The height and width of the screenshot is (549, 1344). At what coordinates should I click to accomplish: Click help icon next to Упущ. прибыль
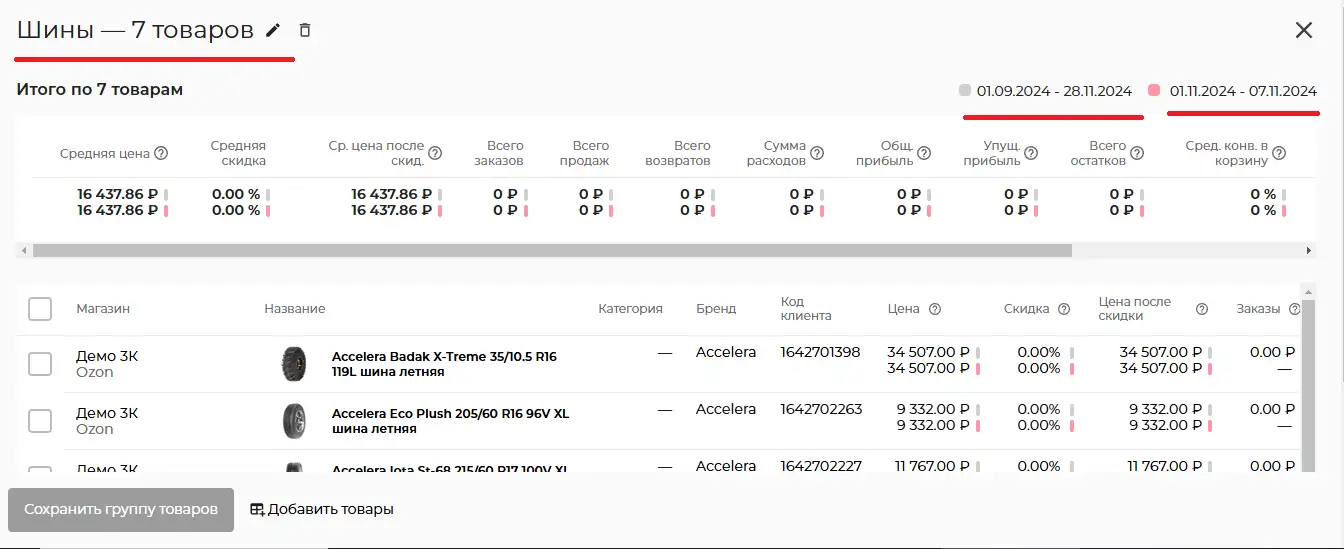(x=1031, y=154)
